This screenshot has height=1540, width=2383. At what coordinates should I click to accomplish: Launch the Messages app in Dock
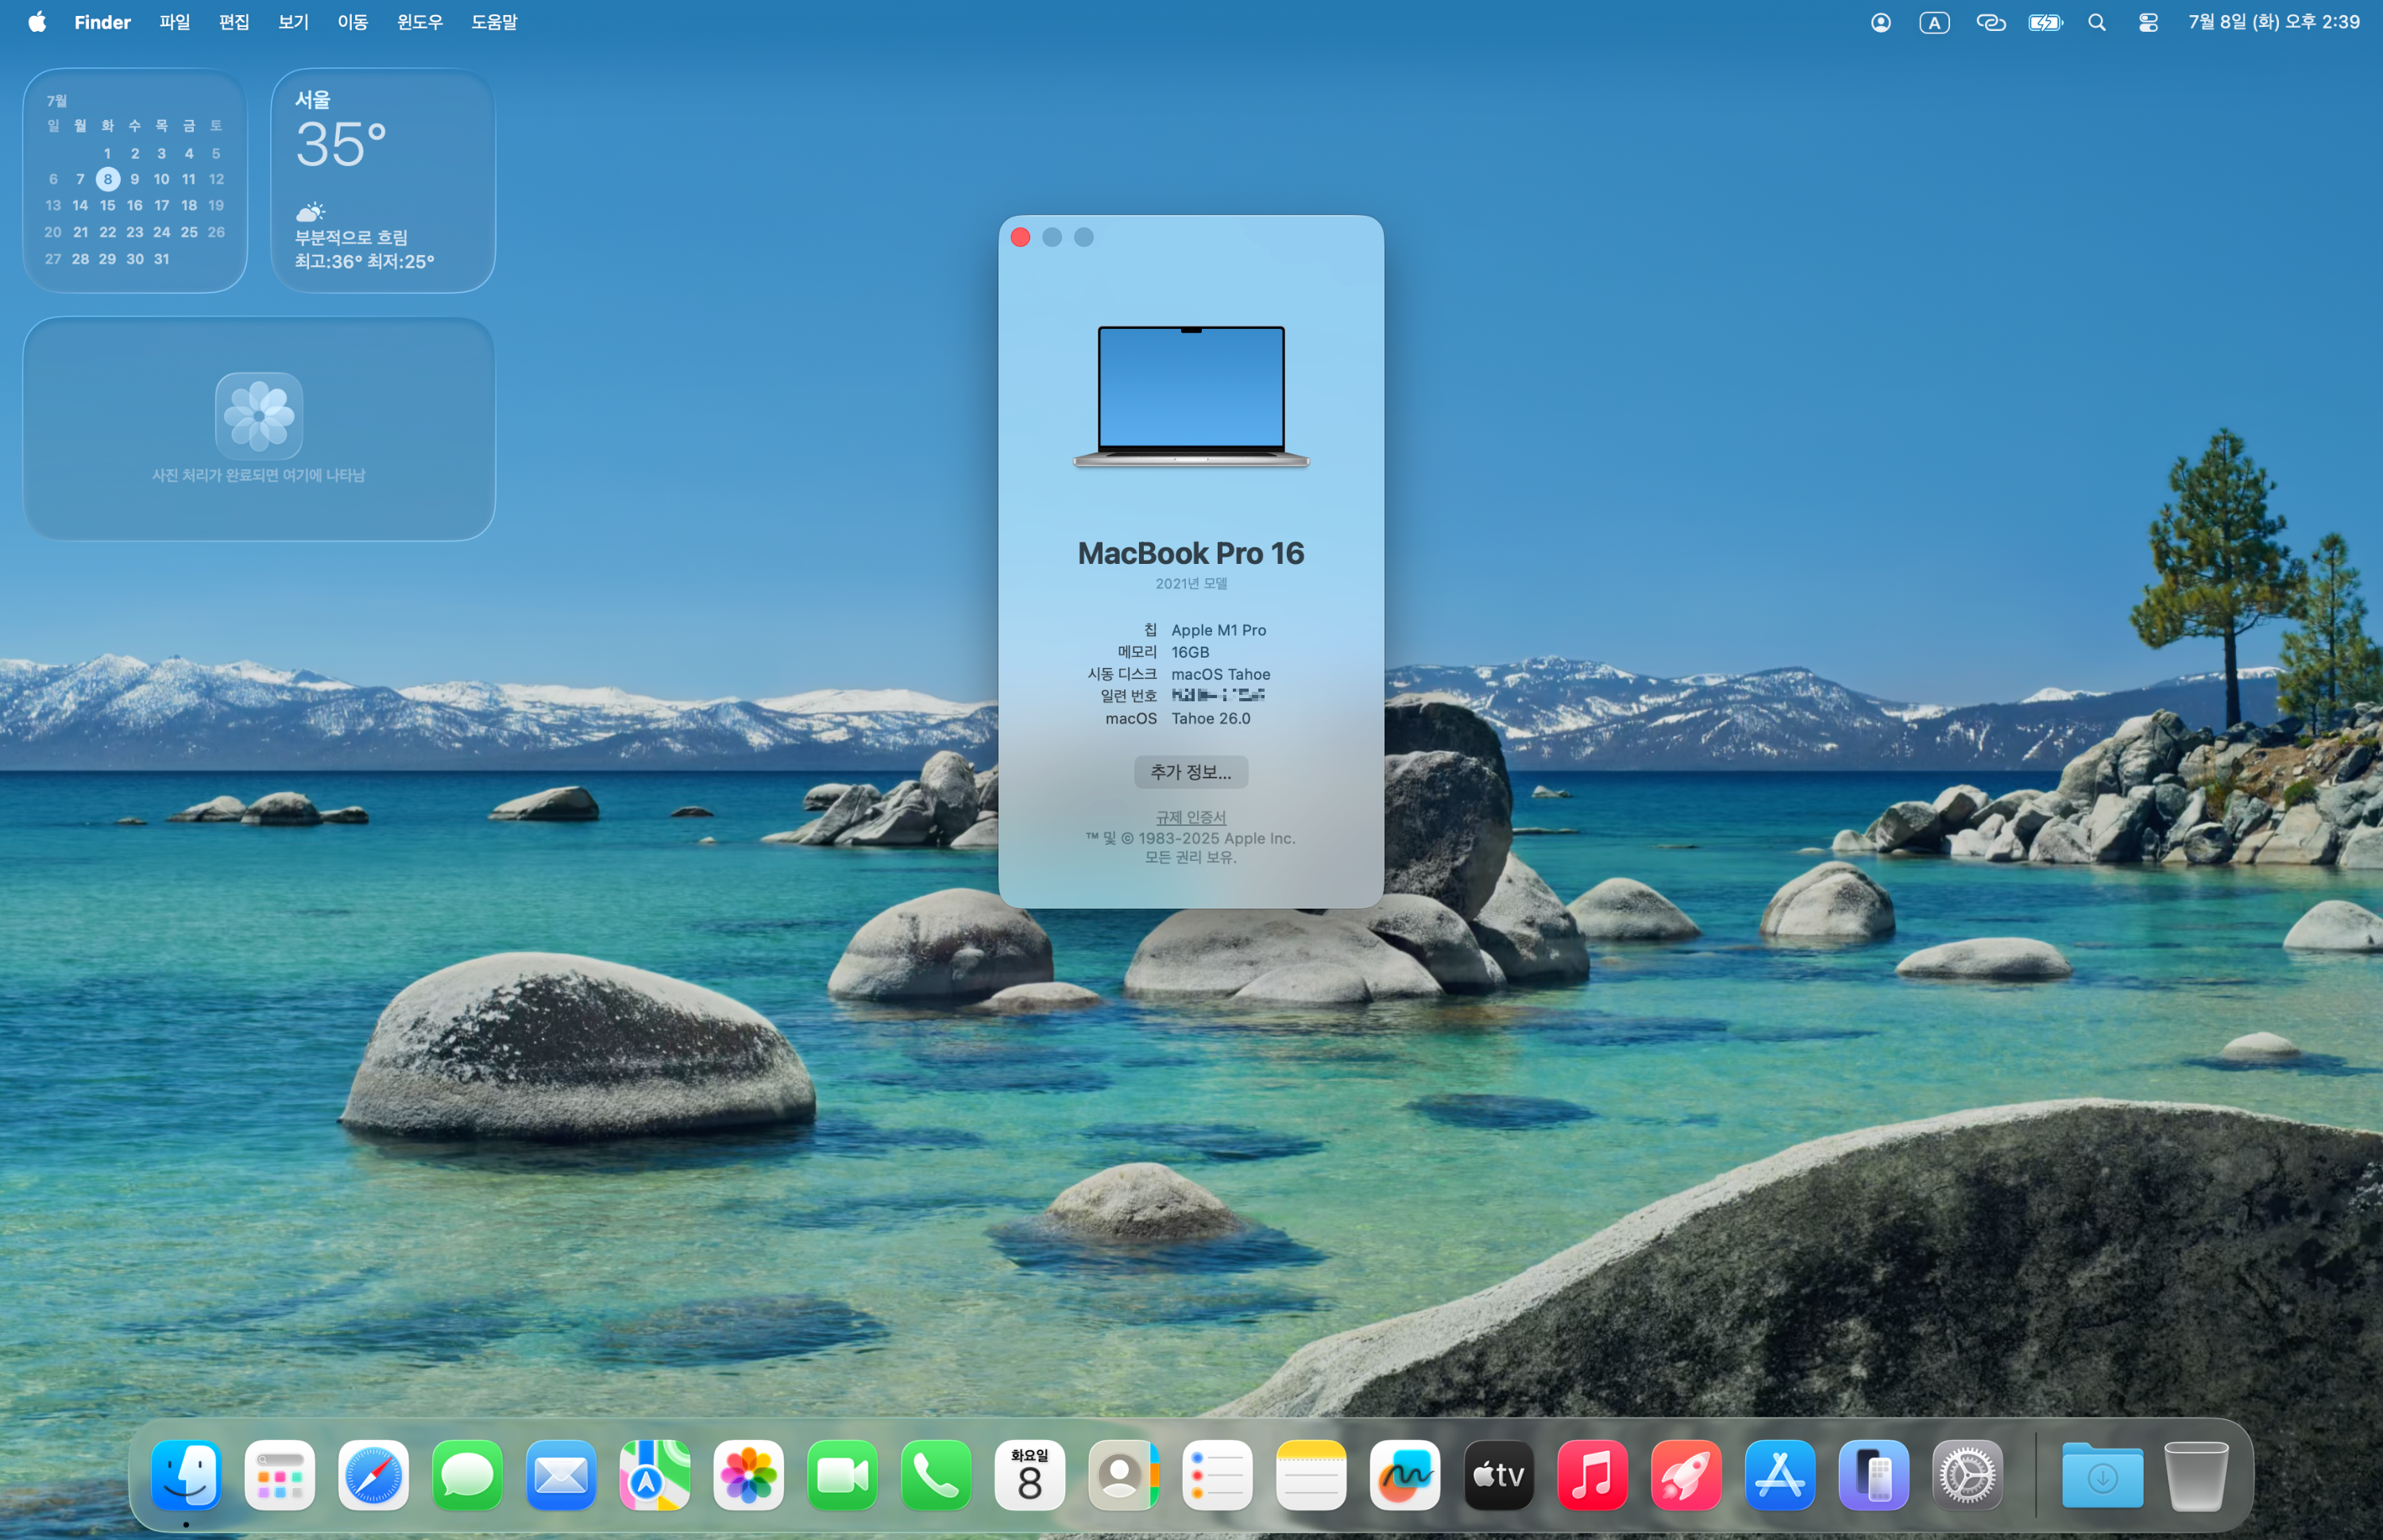coord(467,1475)
